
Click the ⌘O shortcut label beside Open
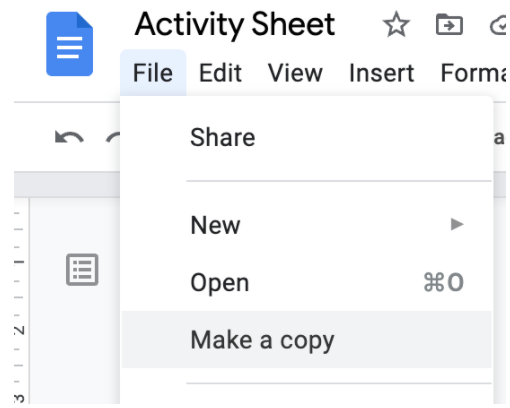click(444, 282)
